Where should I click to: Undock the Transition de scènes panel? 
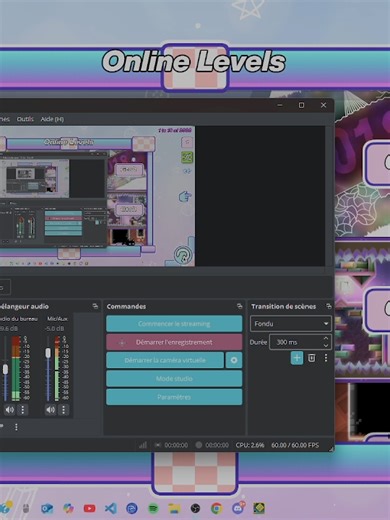[329, 306]
